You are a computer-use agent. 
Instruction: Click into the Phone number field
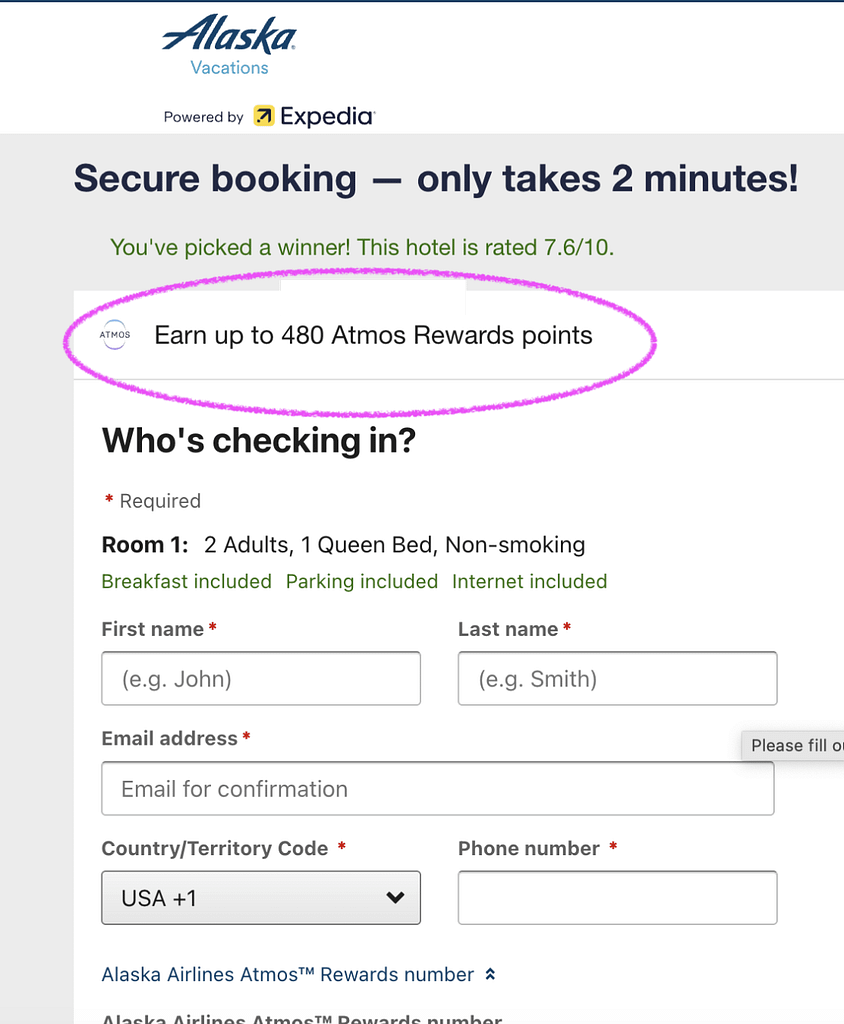pyautogui.click(x=617, y=897)
